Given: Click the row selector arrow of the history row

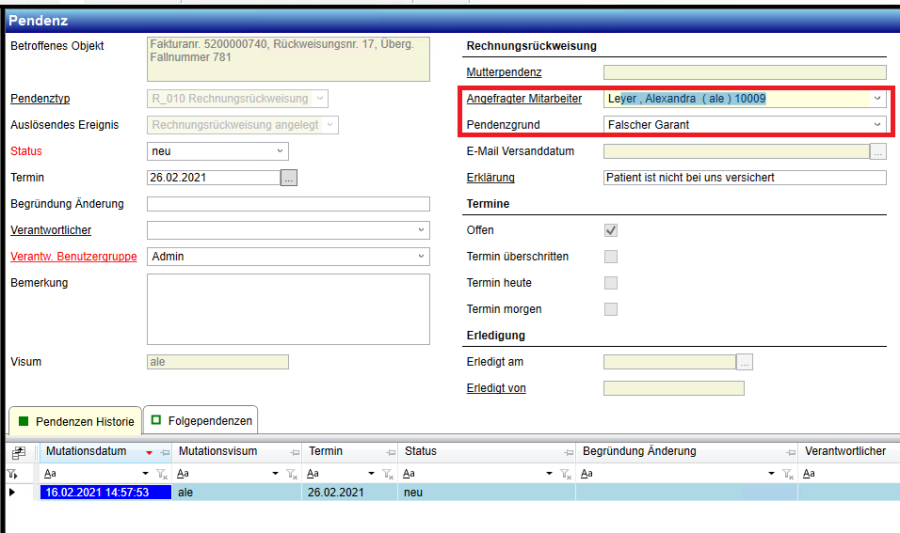Looking at the screenshot, I should (11, 492).
